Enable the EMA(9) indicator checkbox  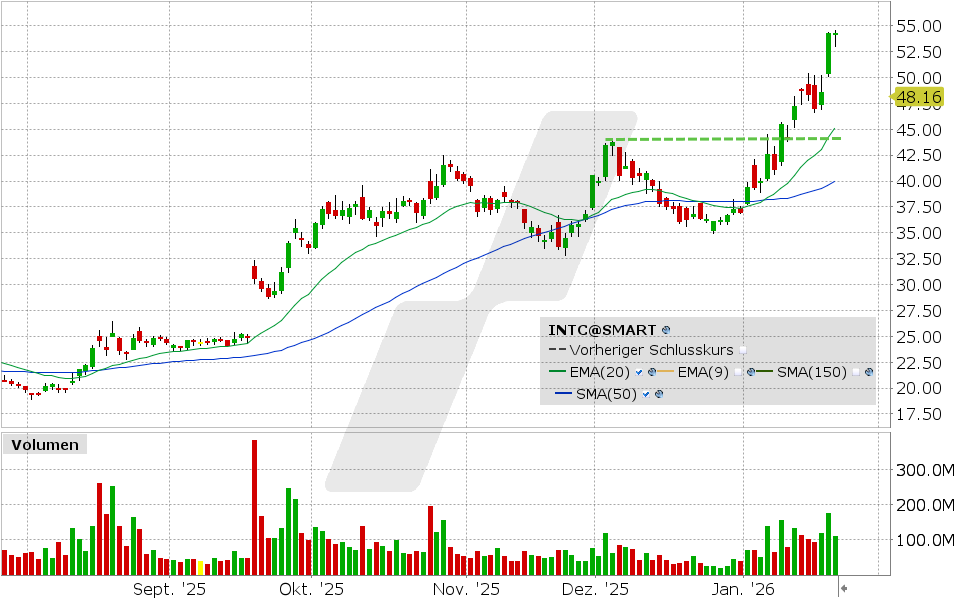737,371
